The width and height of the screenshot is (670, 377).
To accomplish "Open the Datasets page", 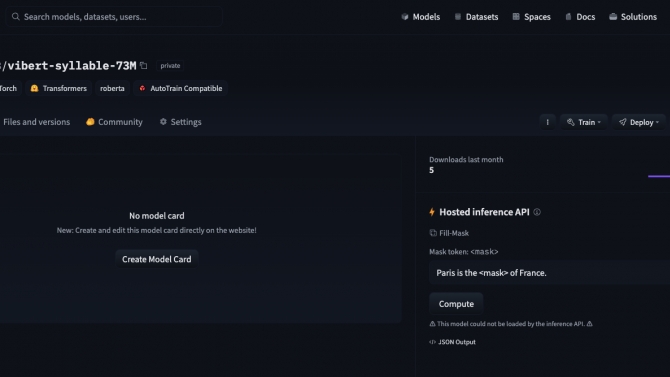I will pos(476,17).
